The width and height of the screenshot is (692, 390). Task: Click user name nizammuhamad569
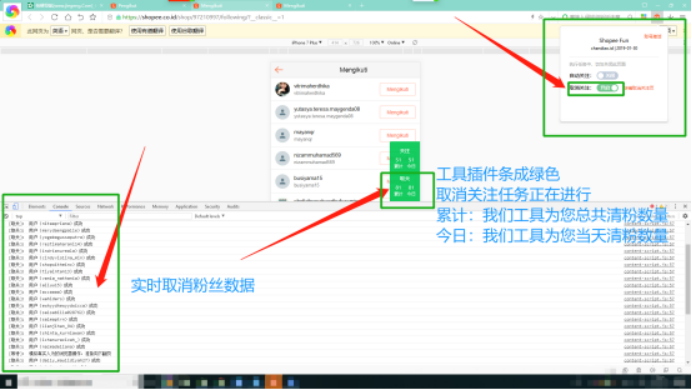click(317, 155)
